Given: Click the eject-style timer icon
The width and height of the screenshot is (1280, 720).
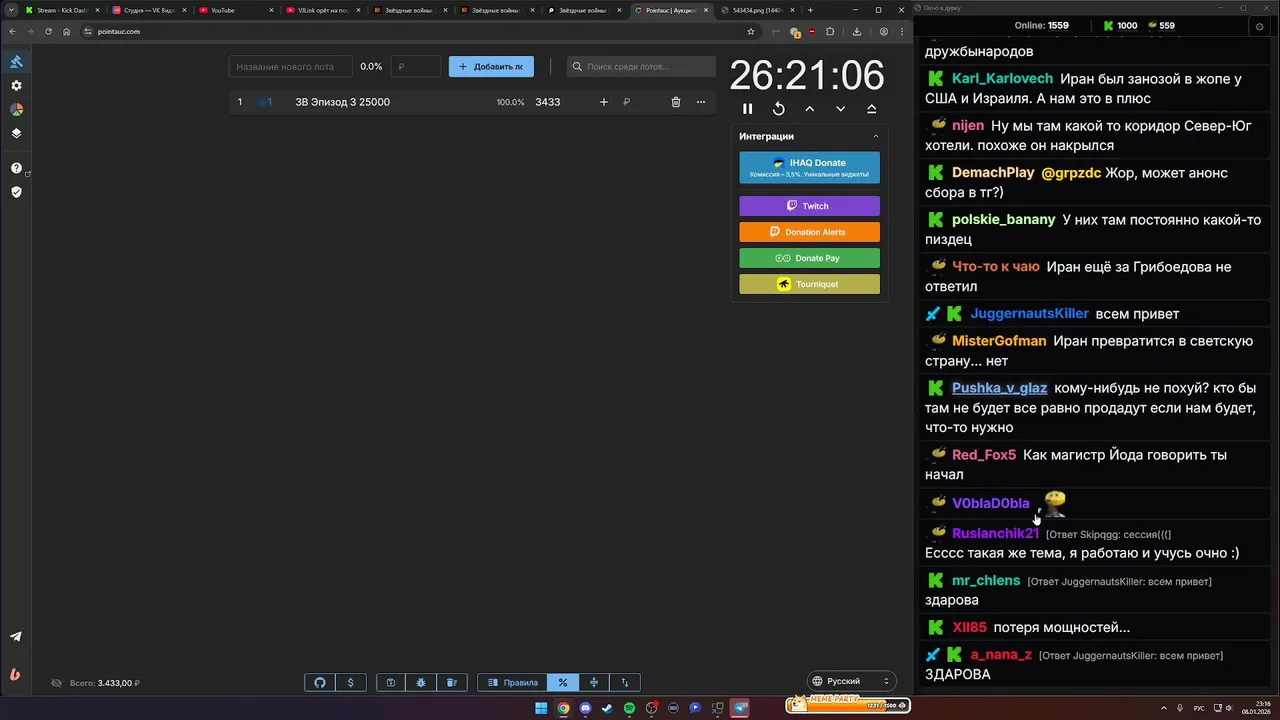Looking at the screenshot, I should (871, 109).
